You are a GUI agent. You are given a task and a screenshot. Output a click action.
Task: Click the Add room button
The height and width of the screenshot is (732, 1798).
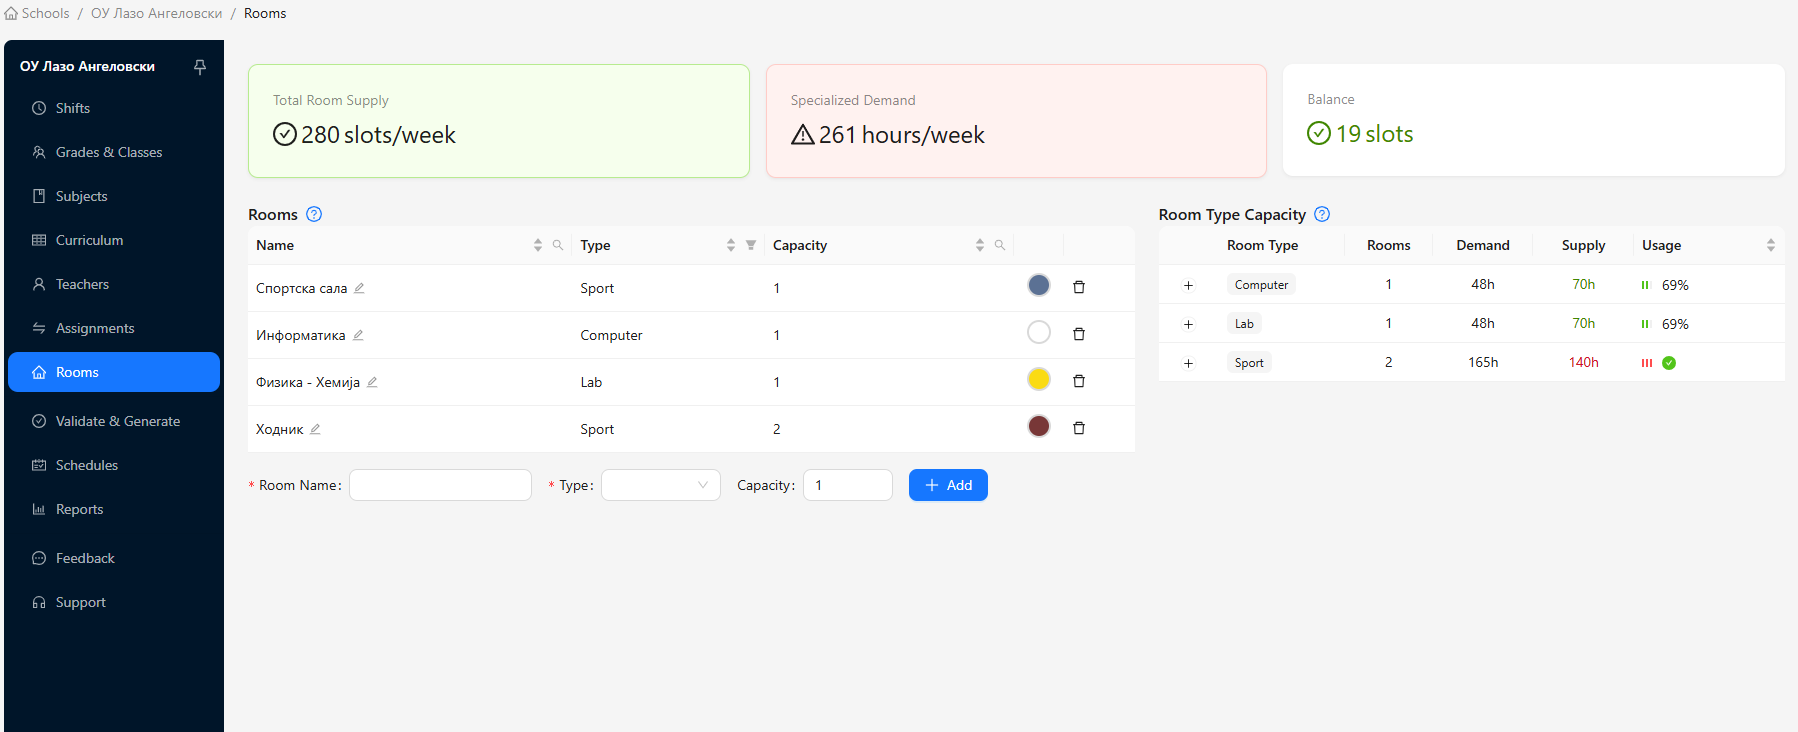948,485
